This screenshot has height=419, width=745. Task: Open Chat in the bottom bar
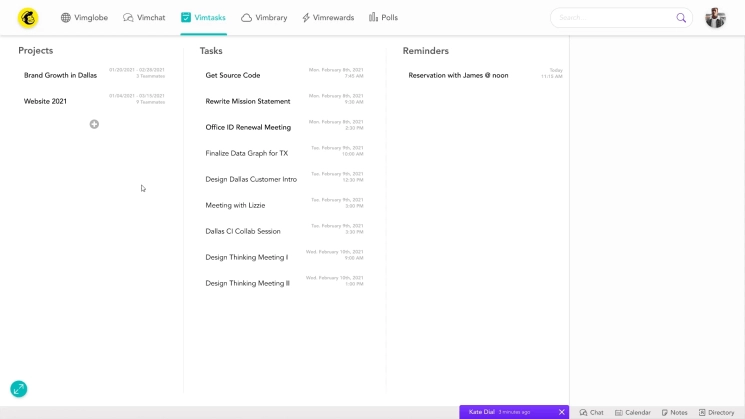(592, 412)
